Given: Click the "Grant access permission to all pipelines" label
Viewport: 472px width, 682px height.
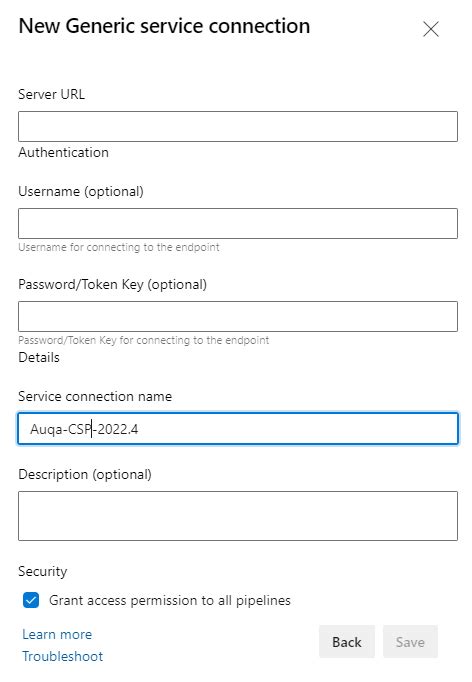Looking at the screenshot, I should 170,600.
